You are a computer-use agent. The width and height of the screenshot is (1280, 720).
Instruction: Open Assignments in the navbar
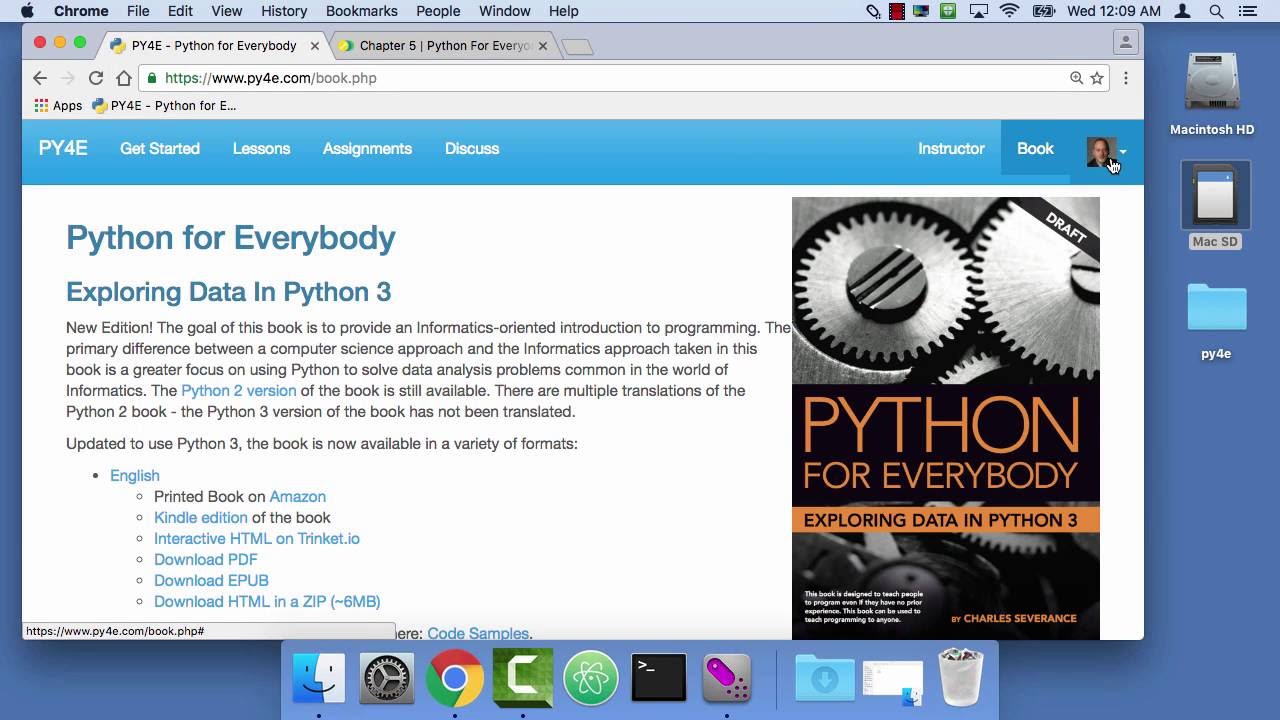(x=367, y=148)
